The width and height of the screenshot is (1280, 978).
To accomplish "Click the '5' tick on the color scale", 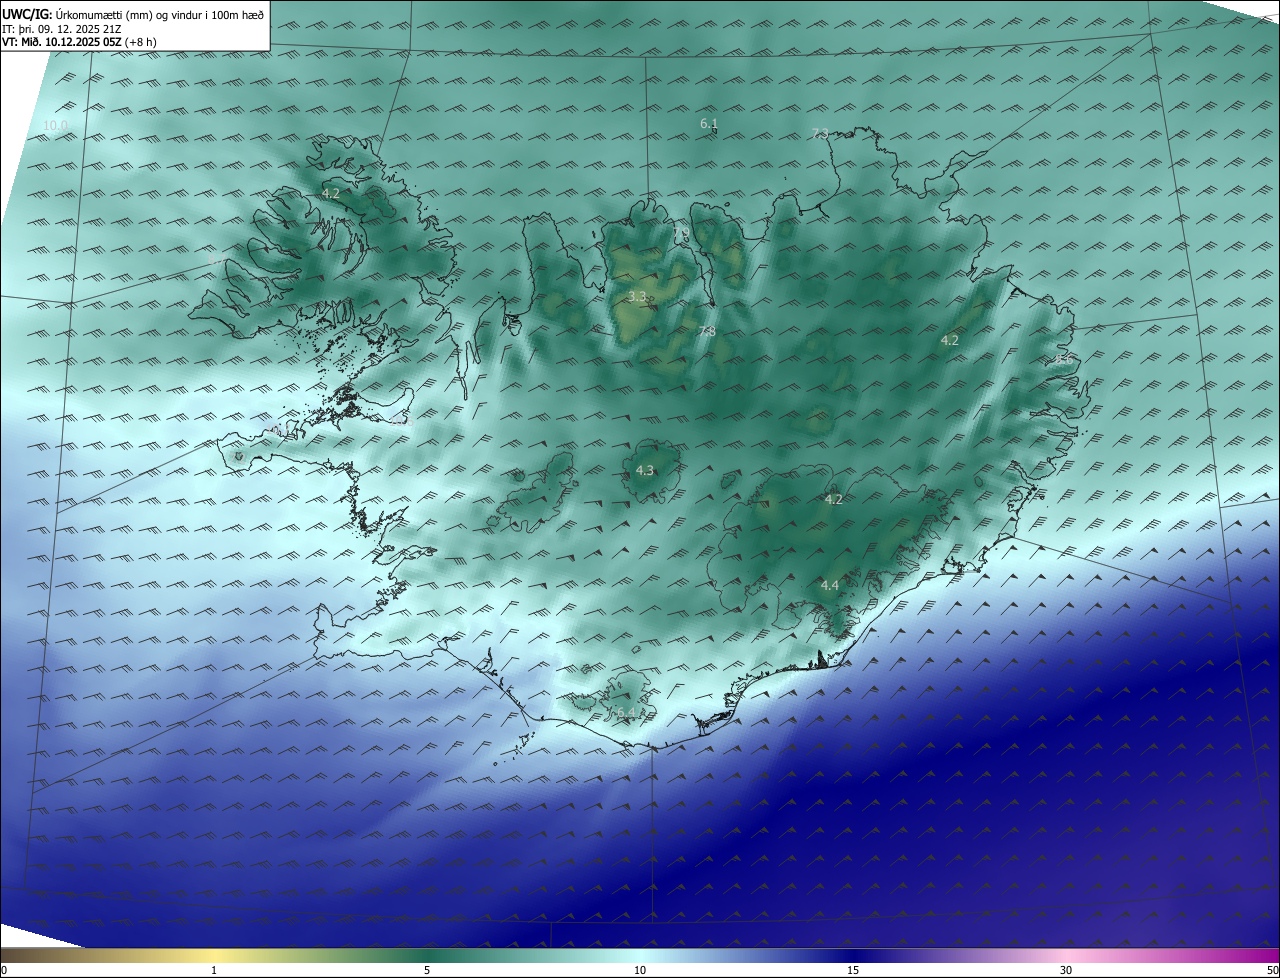I will coord(427,970).
